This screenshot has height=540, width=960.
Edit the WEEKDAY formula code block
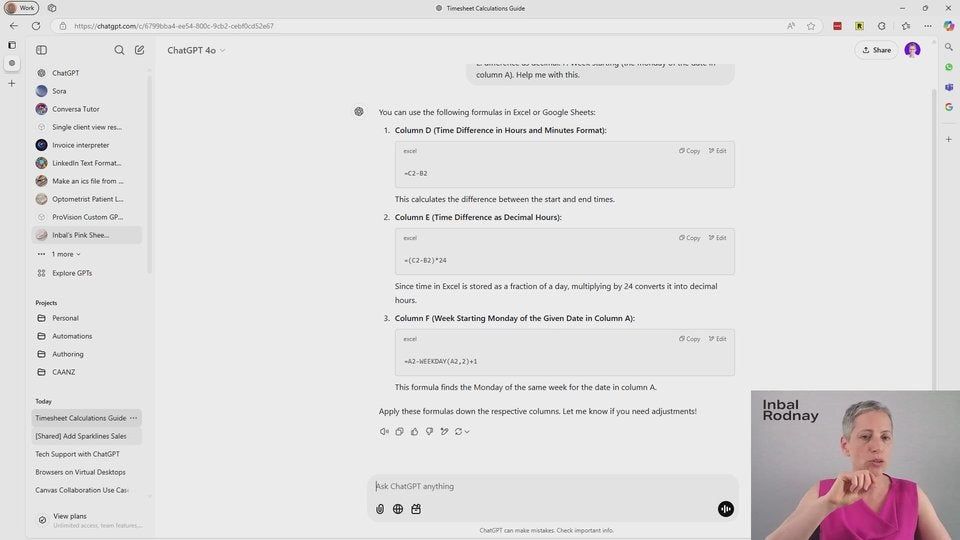718,339
